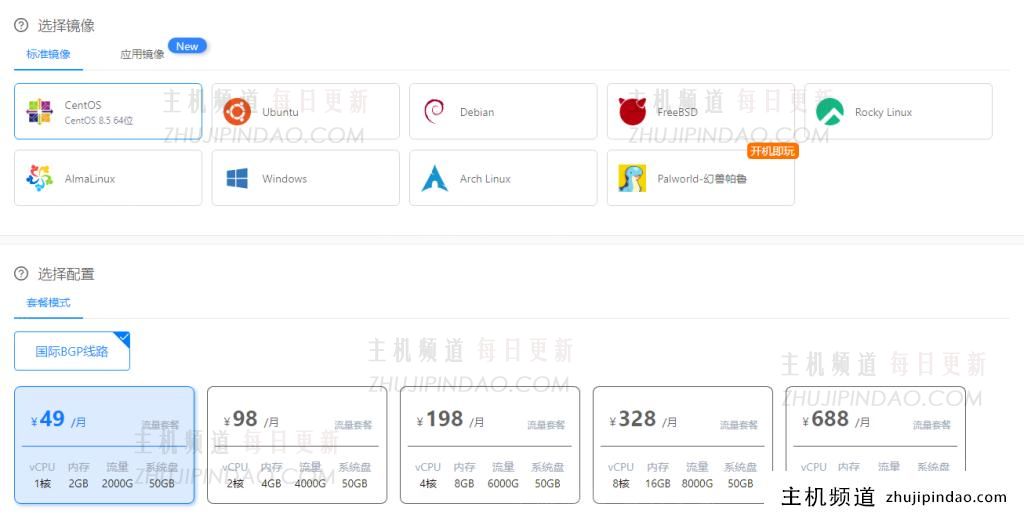The width and height of the screenshot is (1024, 521).
Task: Click the 开机即玩 orange badge
Action: (773, 151)
